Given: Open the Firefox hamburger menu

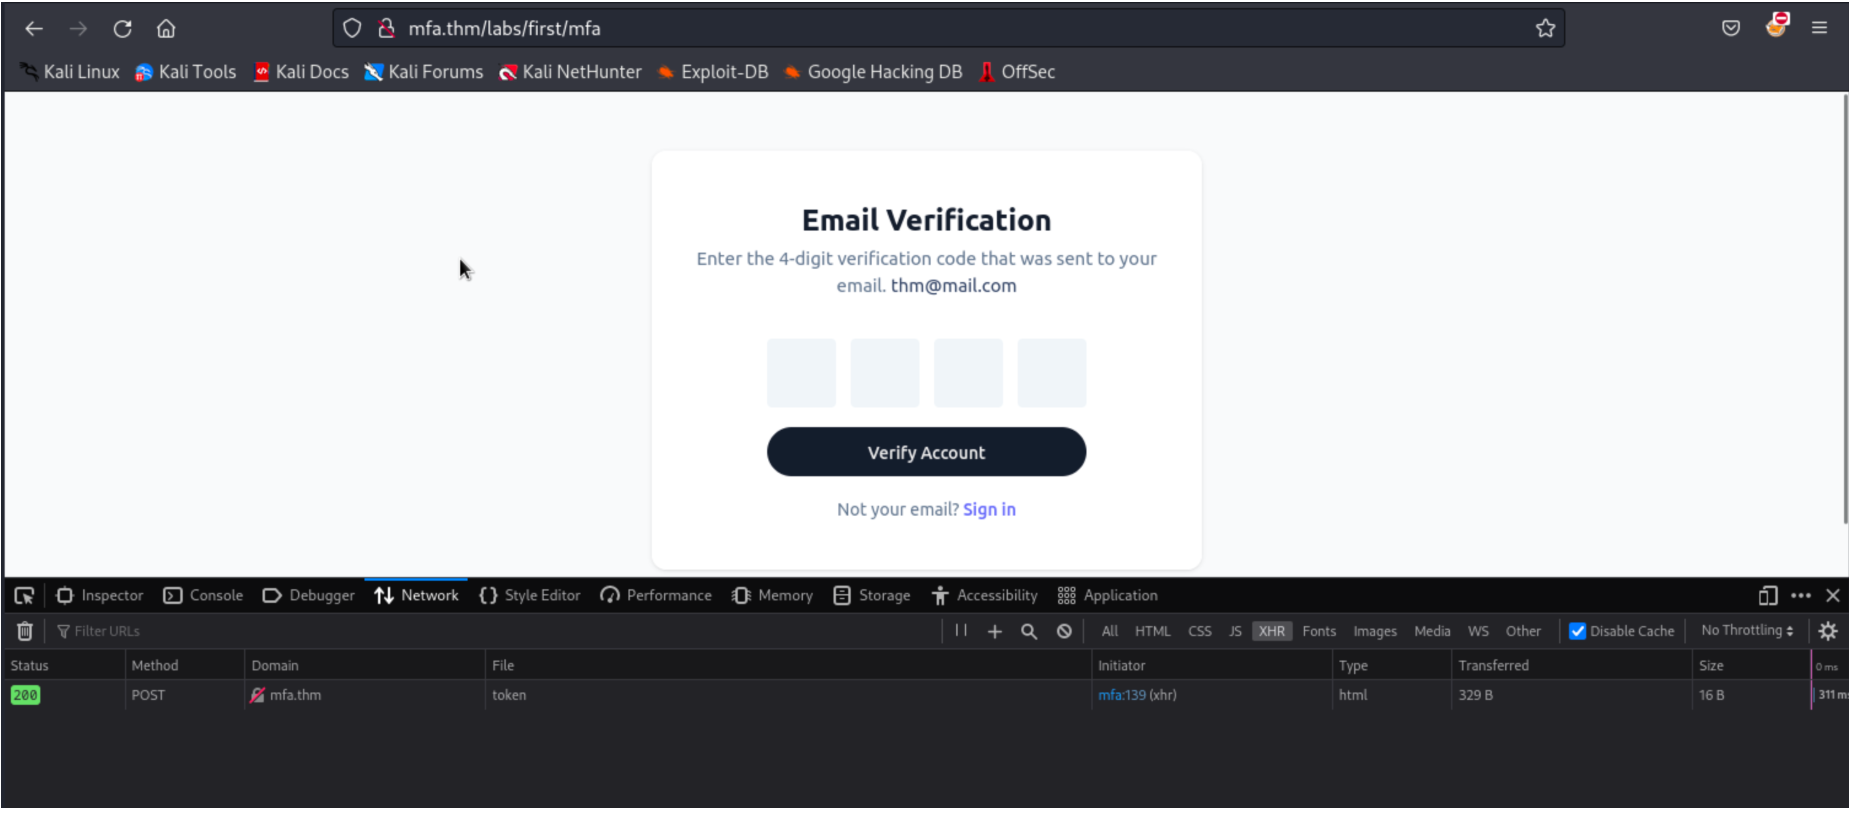Looking at the screenshot, I should point(1819,29).
